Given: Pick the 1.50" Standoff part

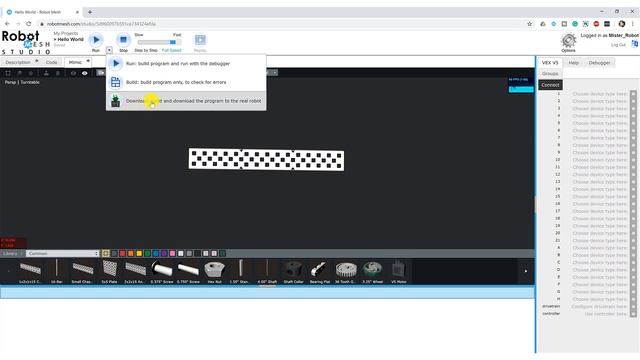Looking at the screenshot, I should click(241, 271).
